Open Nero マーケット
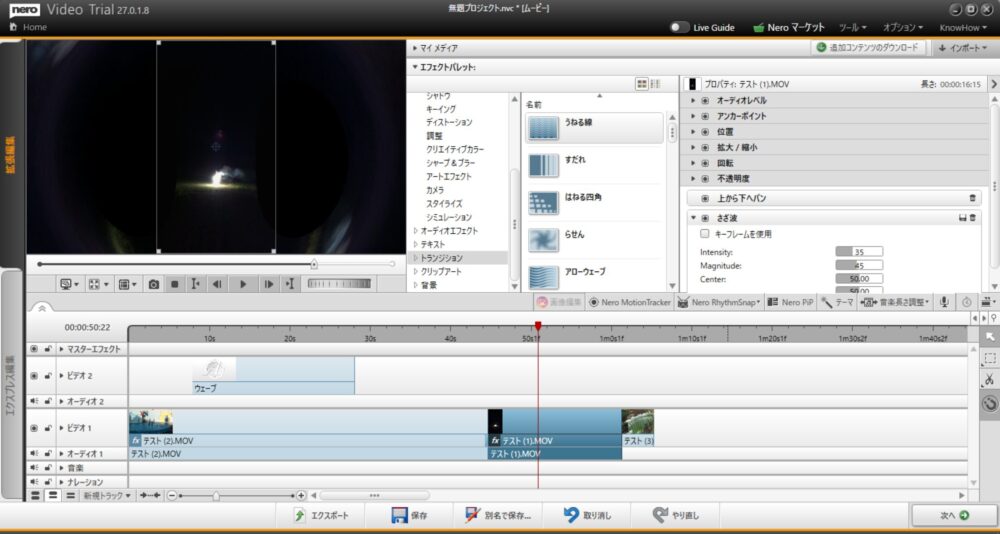The height and width of the screenshot is (534, 1000). tap(789, 27)
